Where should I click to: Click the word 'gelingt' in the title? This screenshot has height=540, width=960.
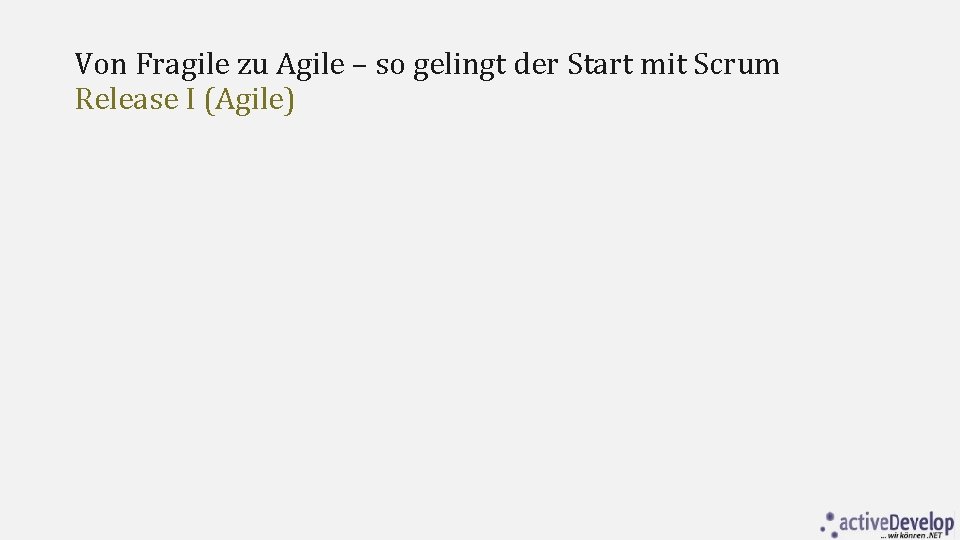click(x=459, y=67)
